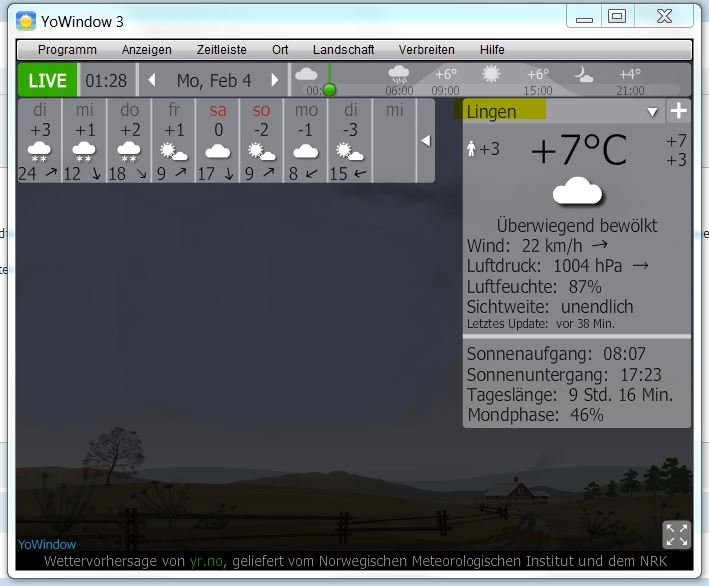Click the rain cloud icon at 06:00
709x586 pixels.
pos(399,74)
